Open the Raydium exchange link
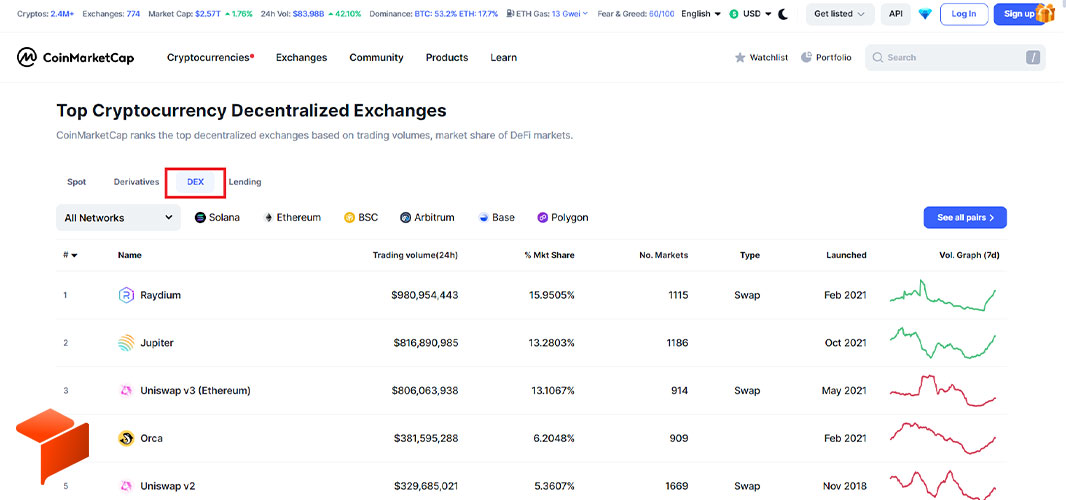The width and height of the screenshot is (1066, 500). (x=160, y=295)
